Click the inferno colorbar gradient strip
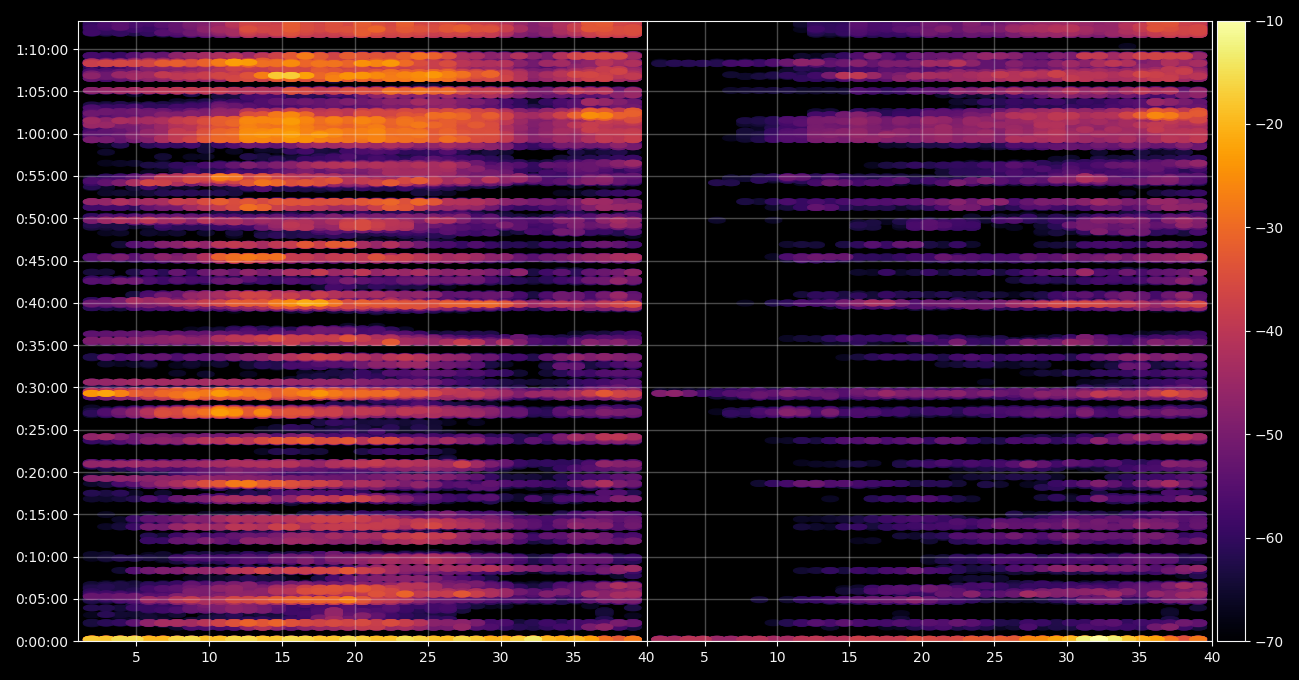The image size is (1299, 680). 1231,331
